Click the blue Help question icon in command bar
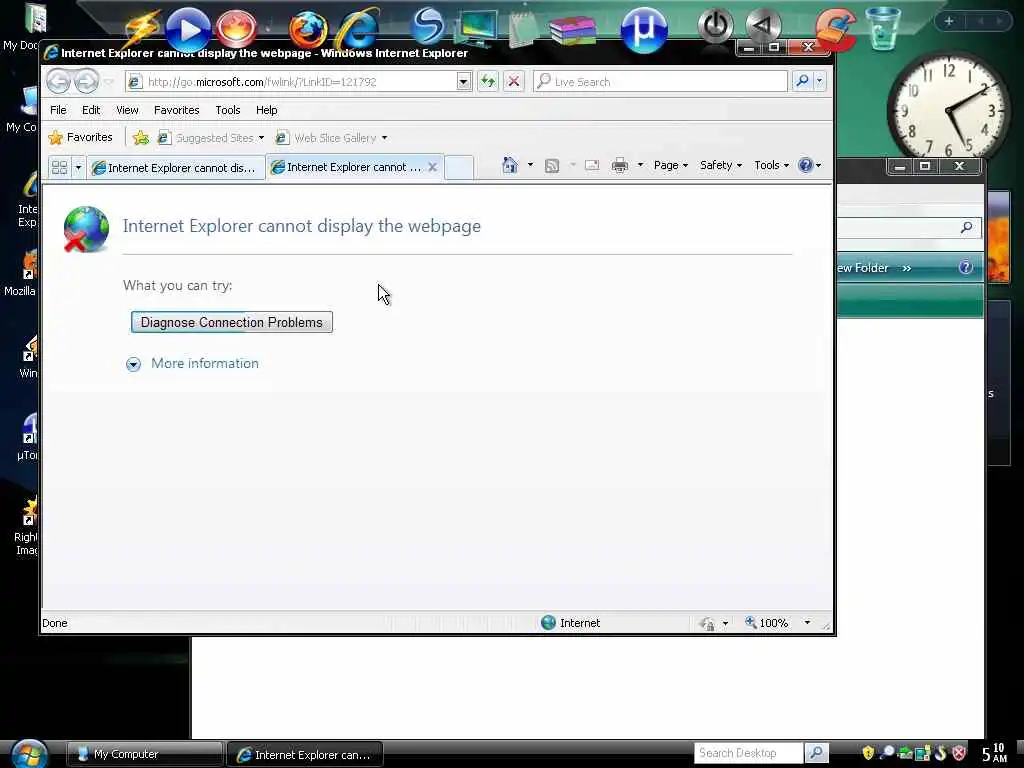The width and height of the screenshot is (1024, 768). 806,165
